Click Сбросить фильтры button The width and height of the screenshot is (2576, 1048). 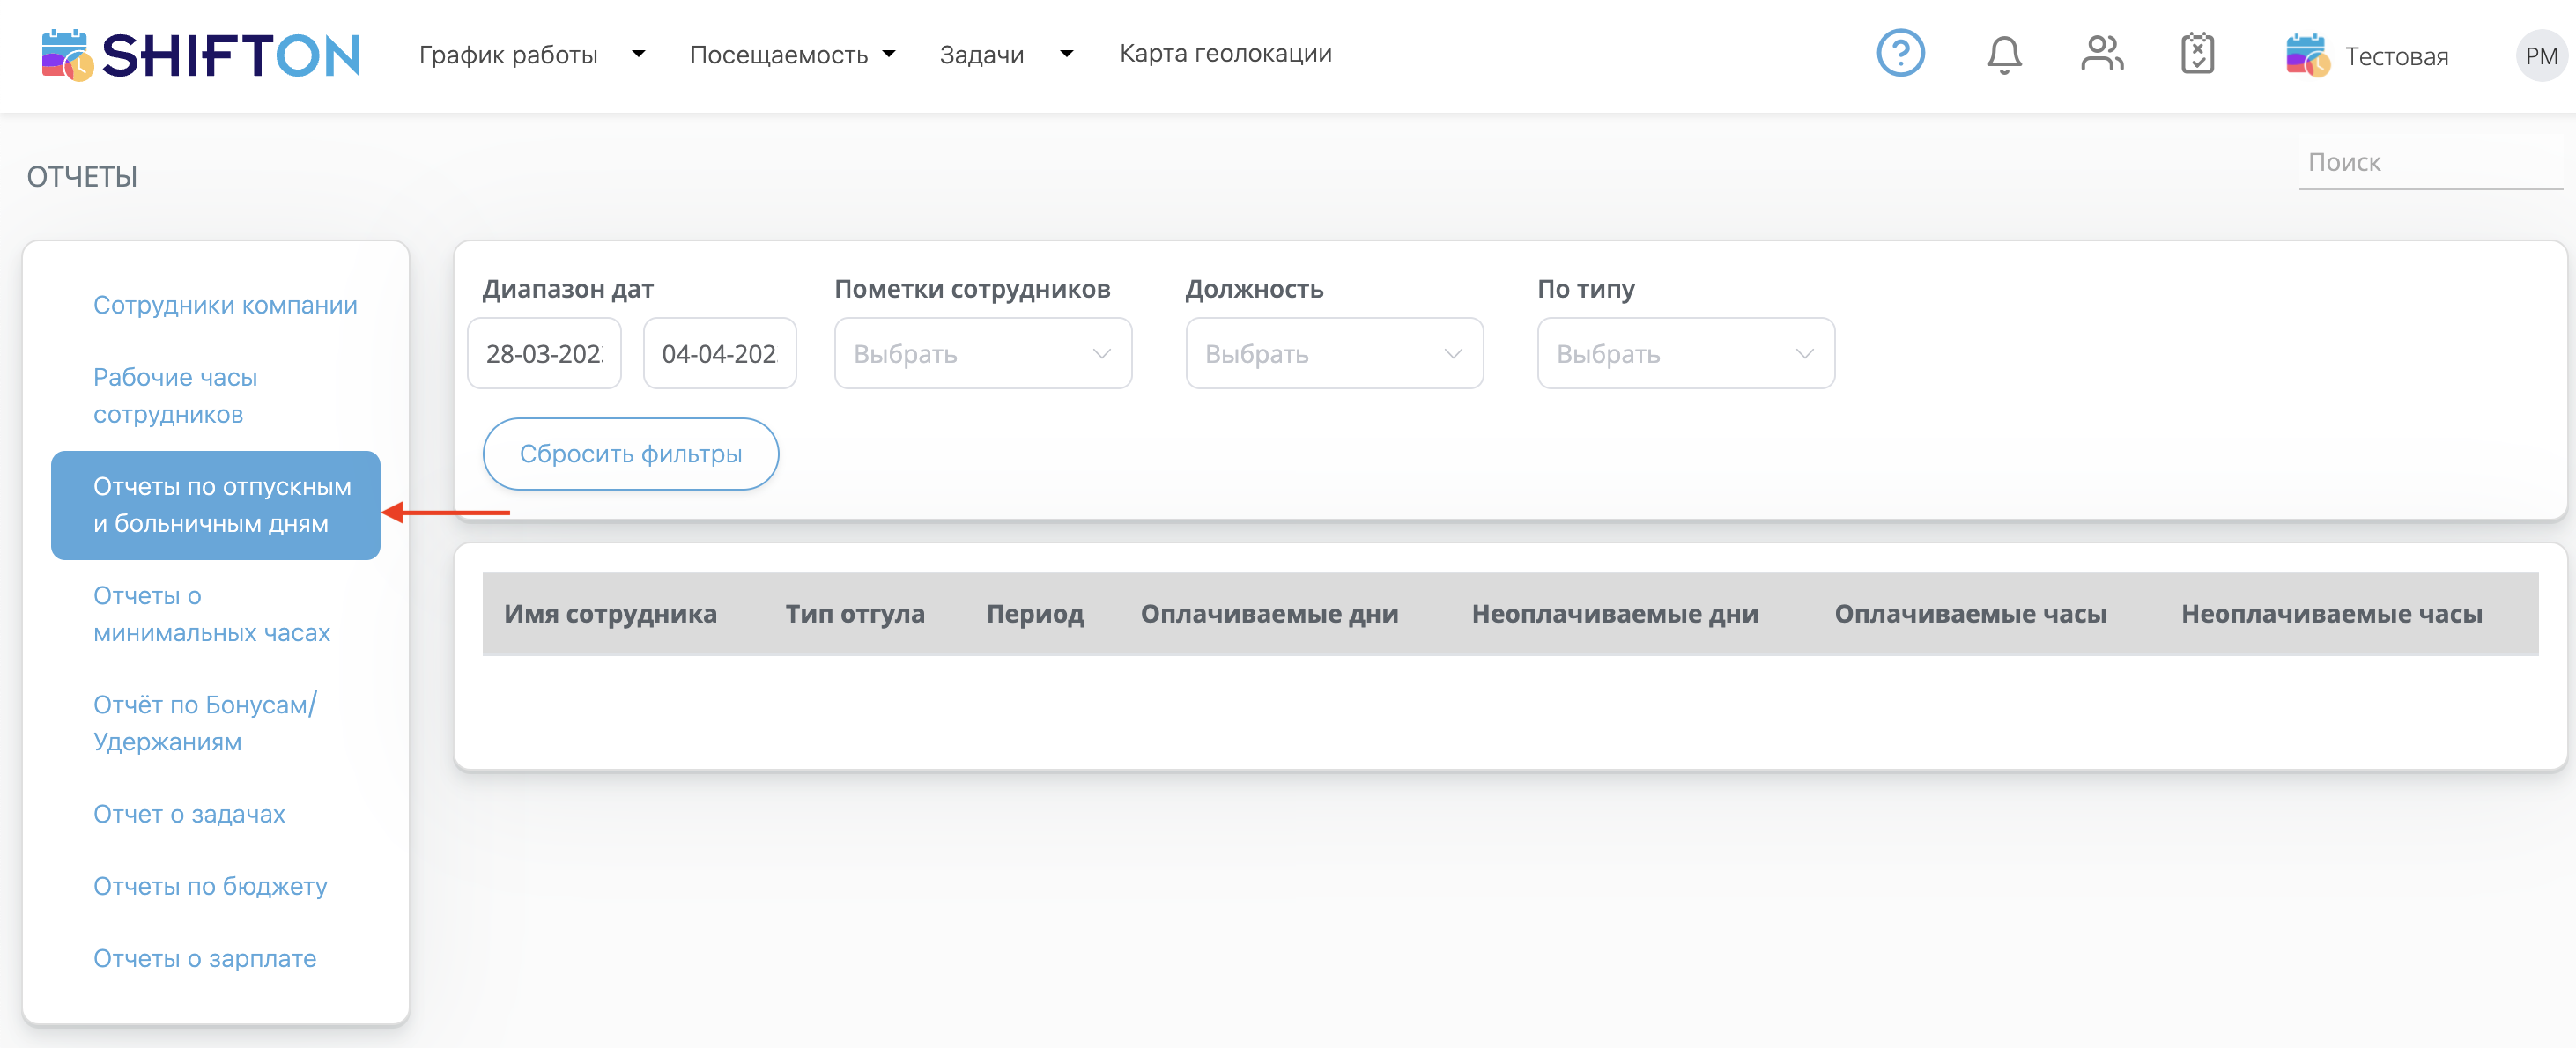pos(630,453)
